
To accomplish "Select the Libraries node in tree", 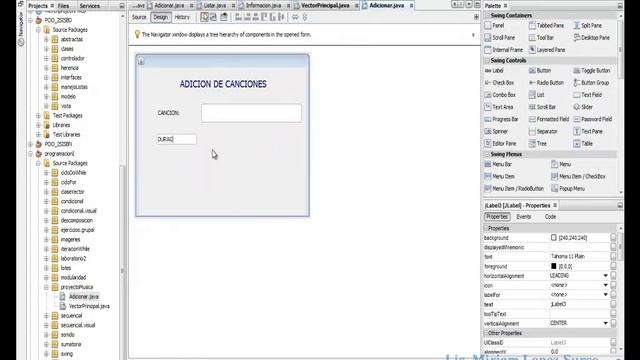I will pyautogui.click(x=61, y=125).
